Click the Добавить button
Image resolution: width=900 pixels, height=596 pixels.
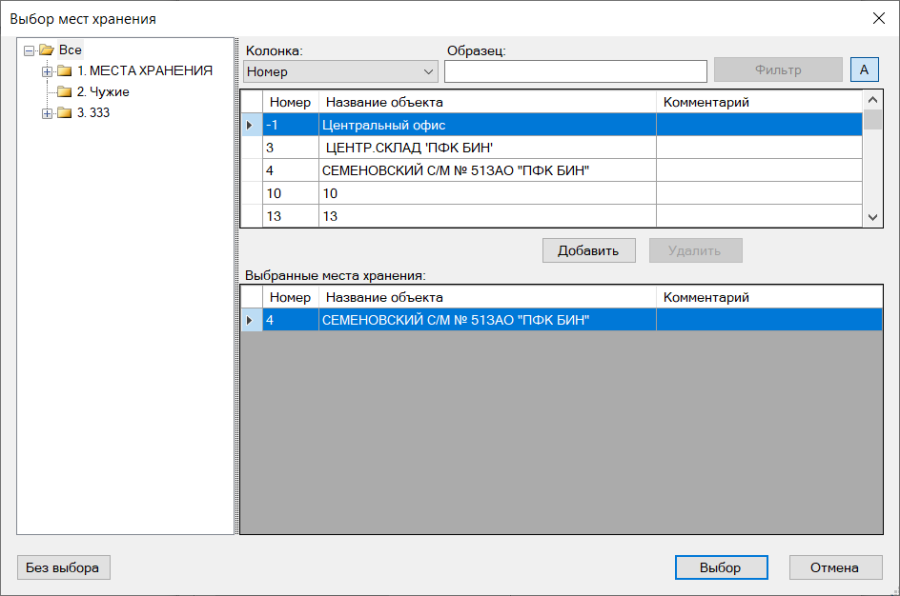click(x=588, y=251)
